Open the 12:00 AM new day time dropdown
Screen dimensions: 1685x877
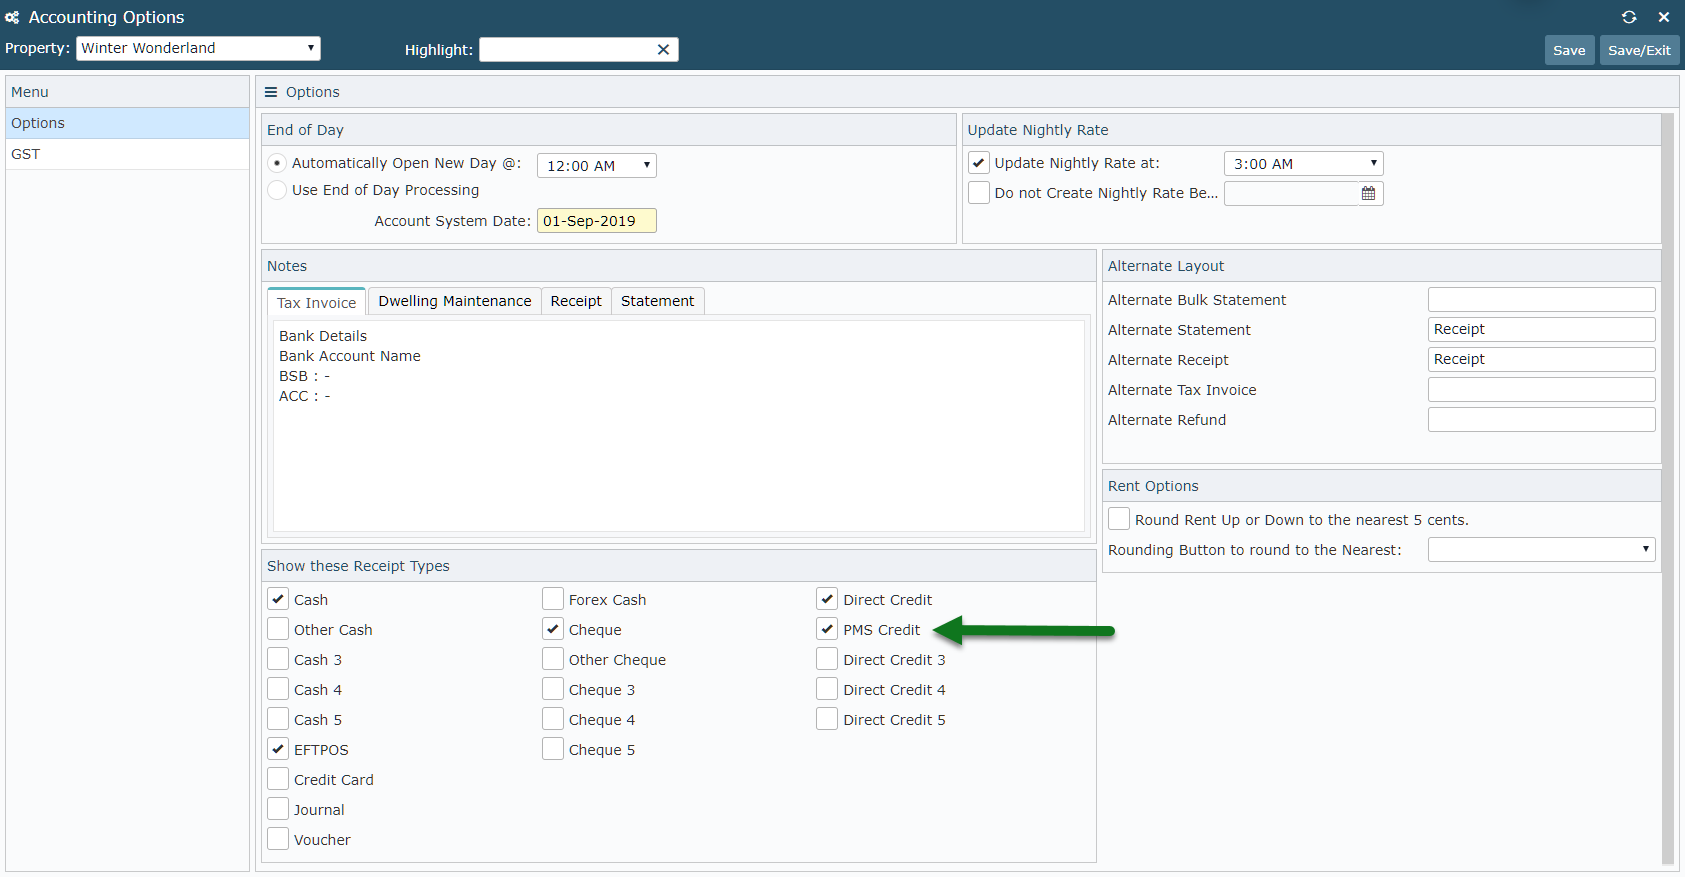click(597, 166)
